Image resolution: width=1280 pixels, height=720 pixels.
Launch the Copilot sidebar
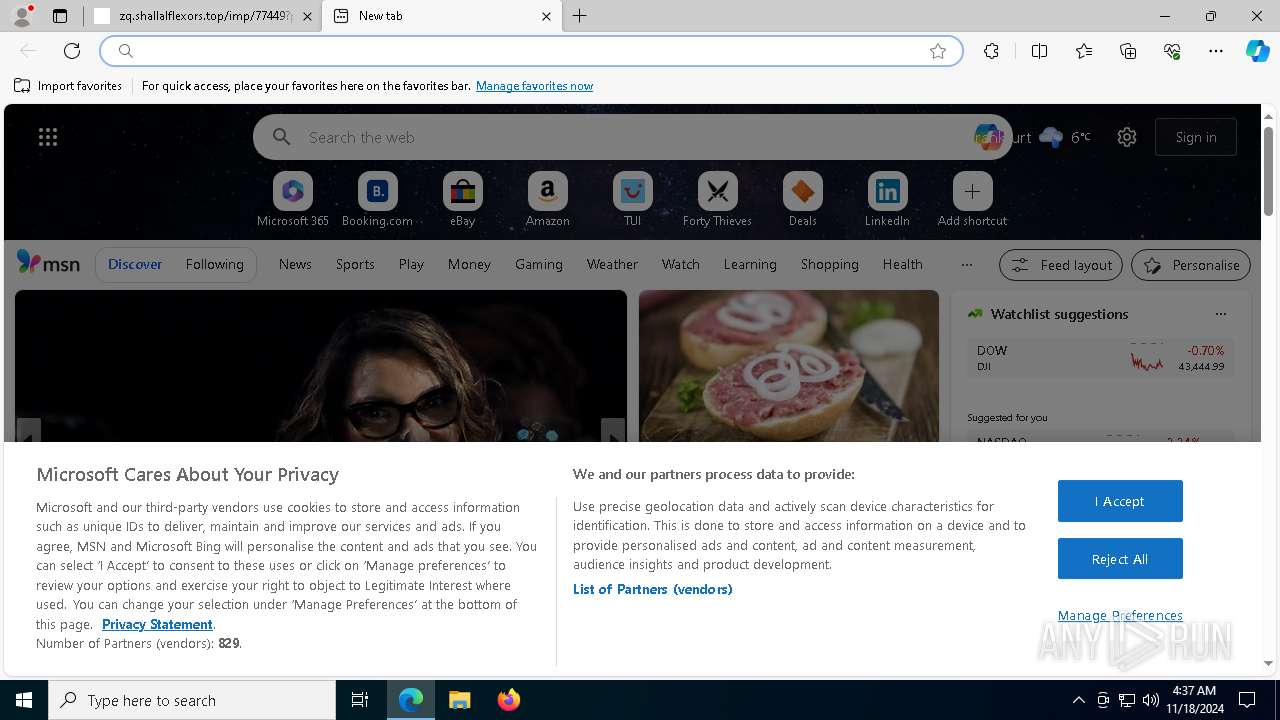coord(1257,51)
